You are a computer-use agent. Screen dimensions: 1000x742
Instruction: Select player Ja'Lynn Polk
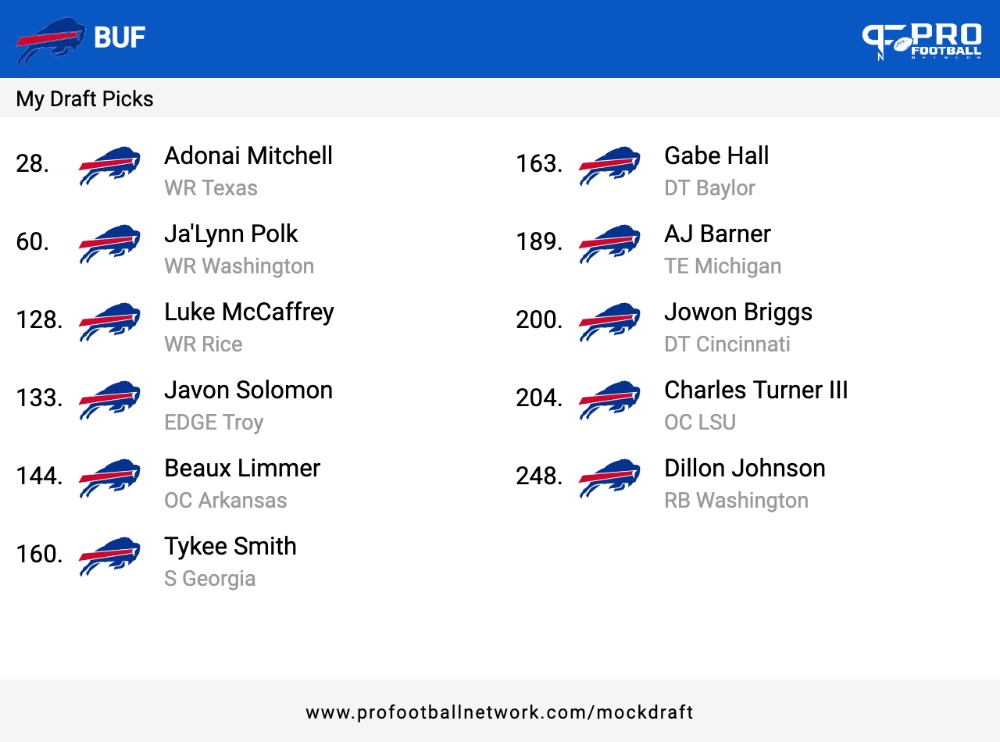coord(231,234)
